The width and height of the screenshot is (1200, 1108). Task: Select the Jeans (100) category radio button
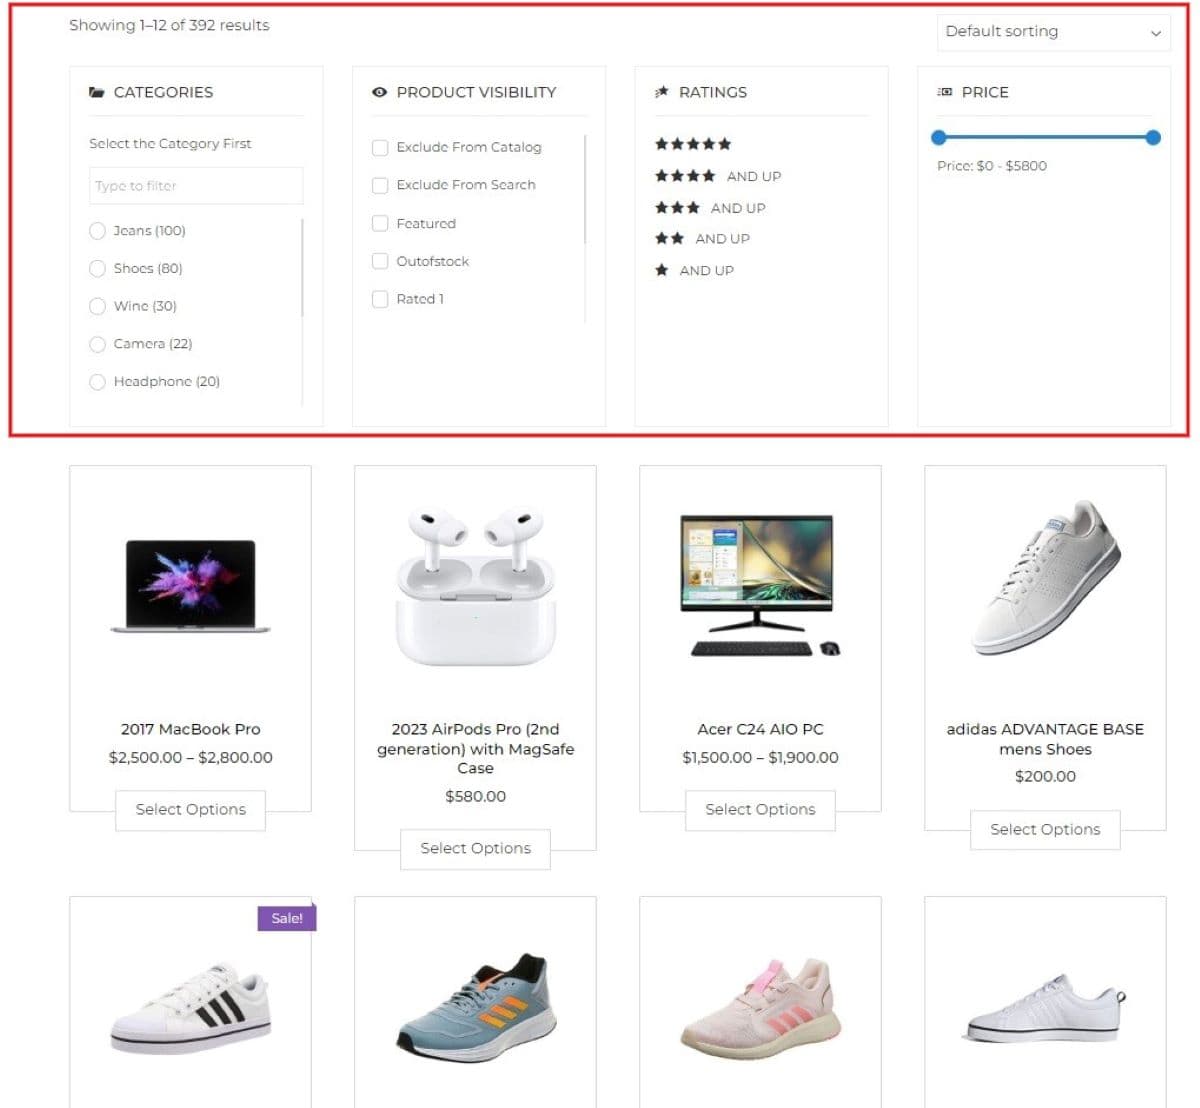click(x=97, y=231)
